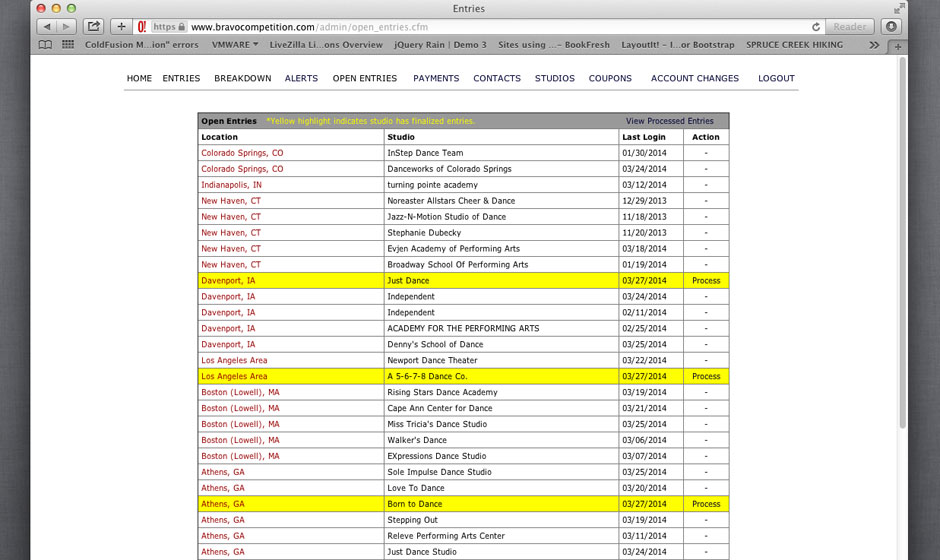This screenshot has height=560, width=940.
Task: Open the jQuery Rain Demo 3 bookmark
Action: click(x=440, y=45)
